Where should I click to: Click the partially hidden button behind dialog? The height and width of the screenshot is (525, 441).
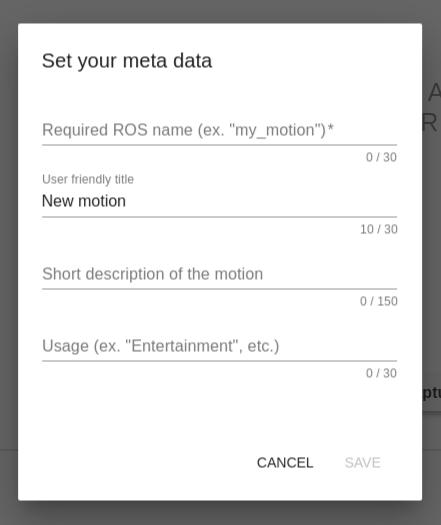431,393
